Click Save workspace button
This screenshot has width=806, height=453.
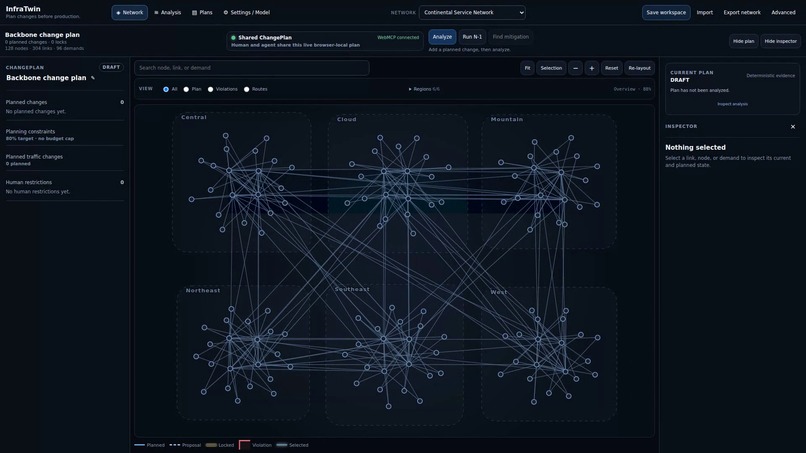(x=666, y=12)
